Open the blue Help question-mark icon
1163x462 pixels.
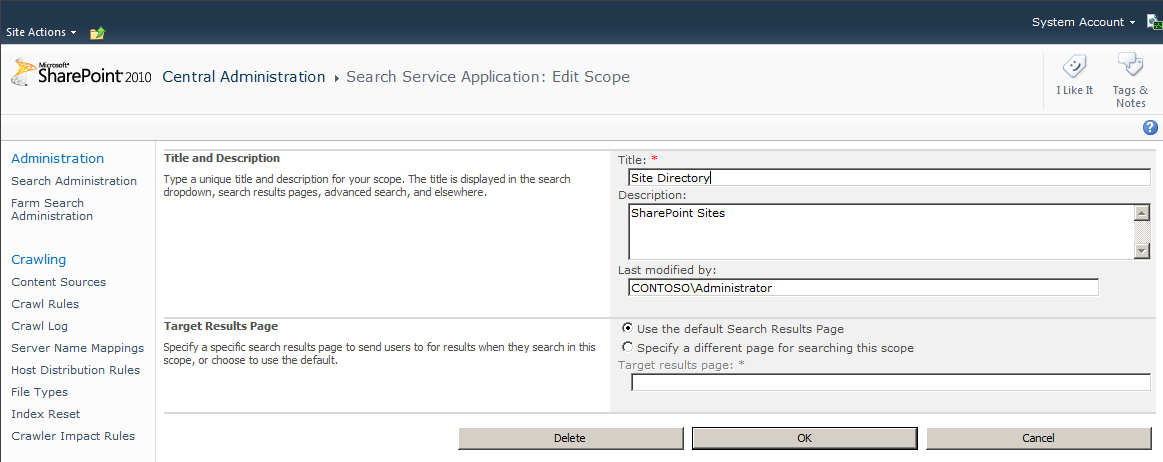point(1151,128)
